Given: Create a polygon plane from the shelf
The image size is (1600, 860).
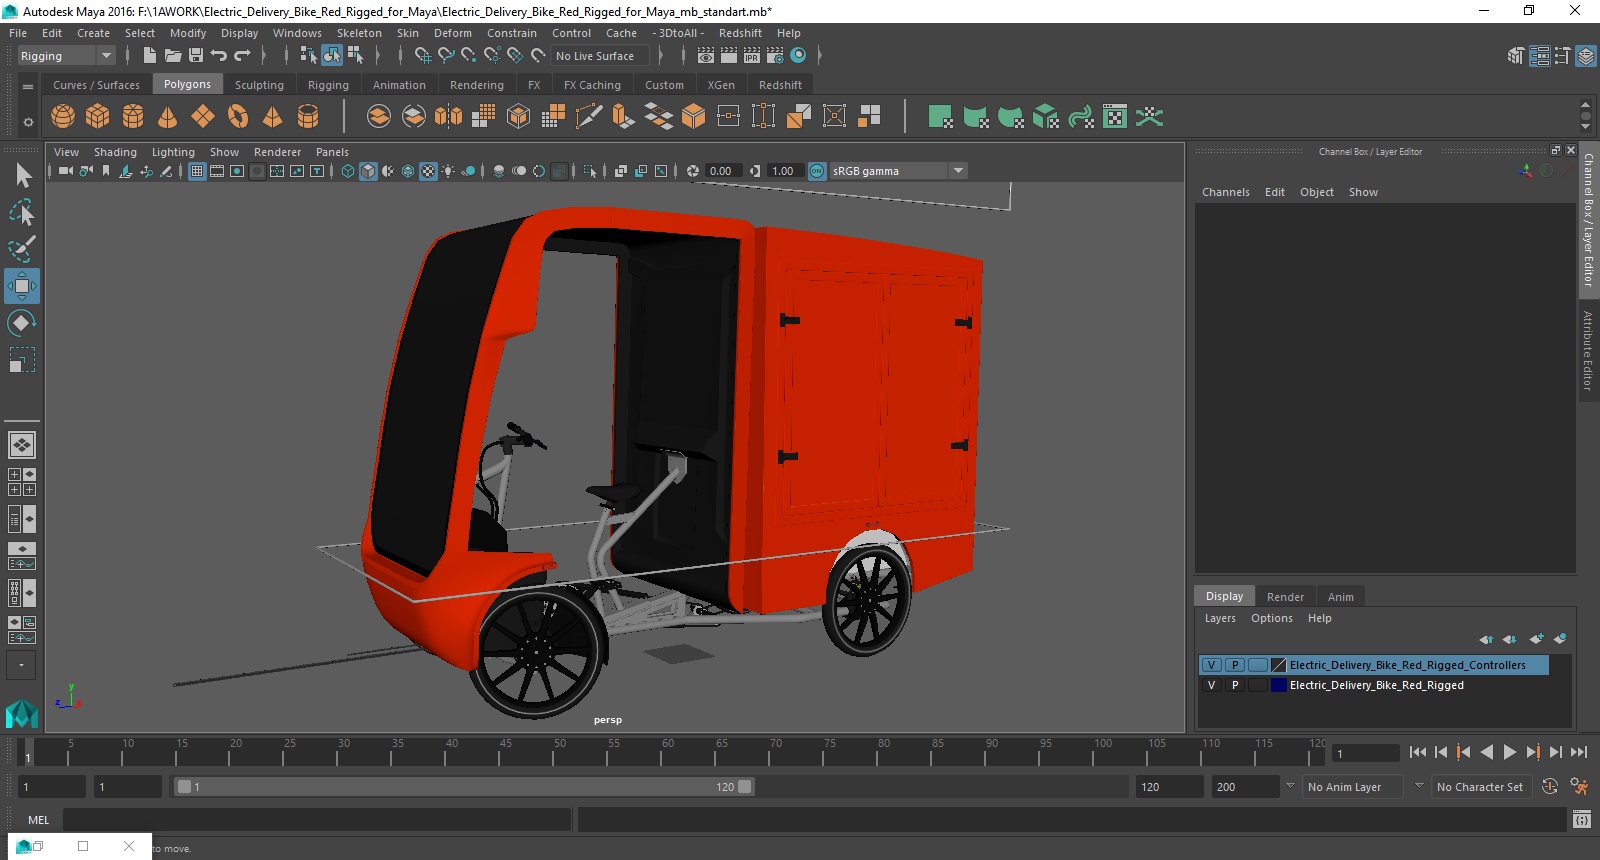Looking at the screenshot, I should pyautogui.click(x=203, y=117).
